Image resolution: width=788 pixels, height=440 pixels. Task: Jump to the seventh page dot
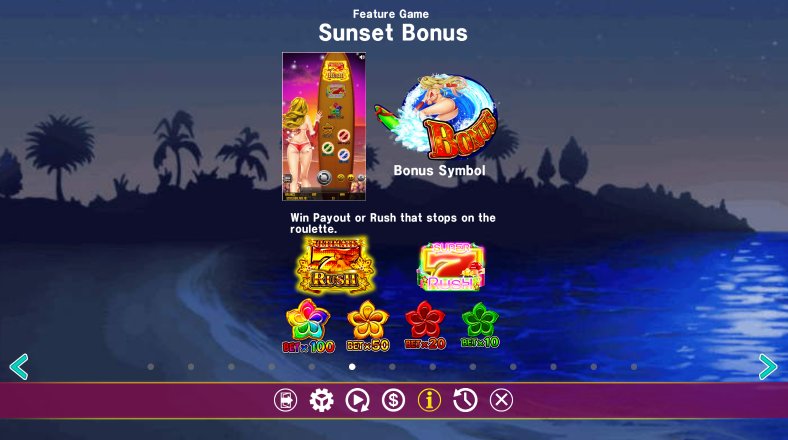pyautogui.click(x=392, y=367)
